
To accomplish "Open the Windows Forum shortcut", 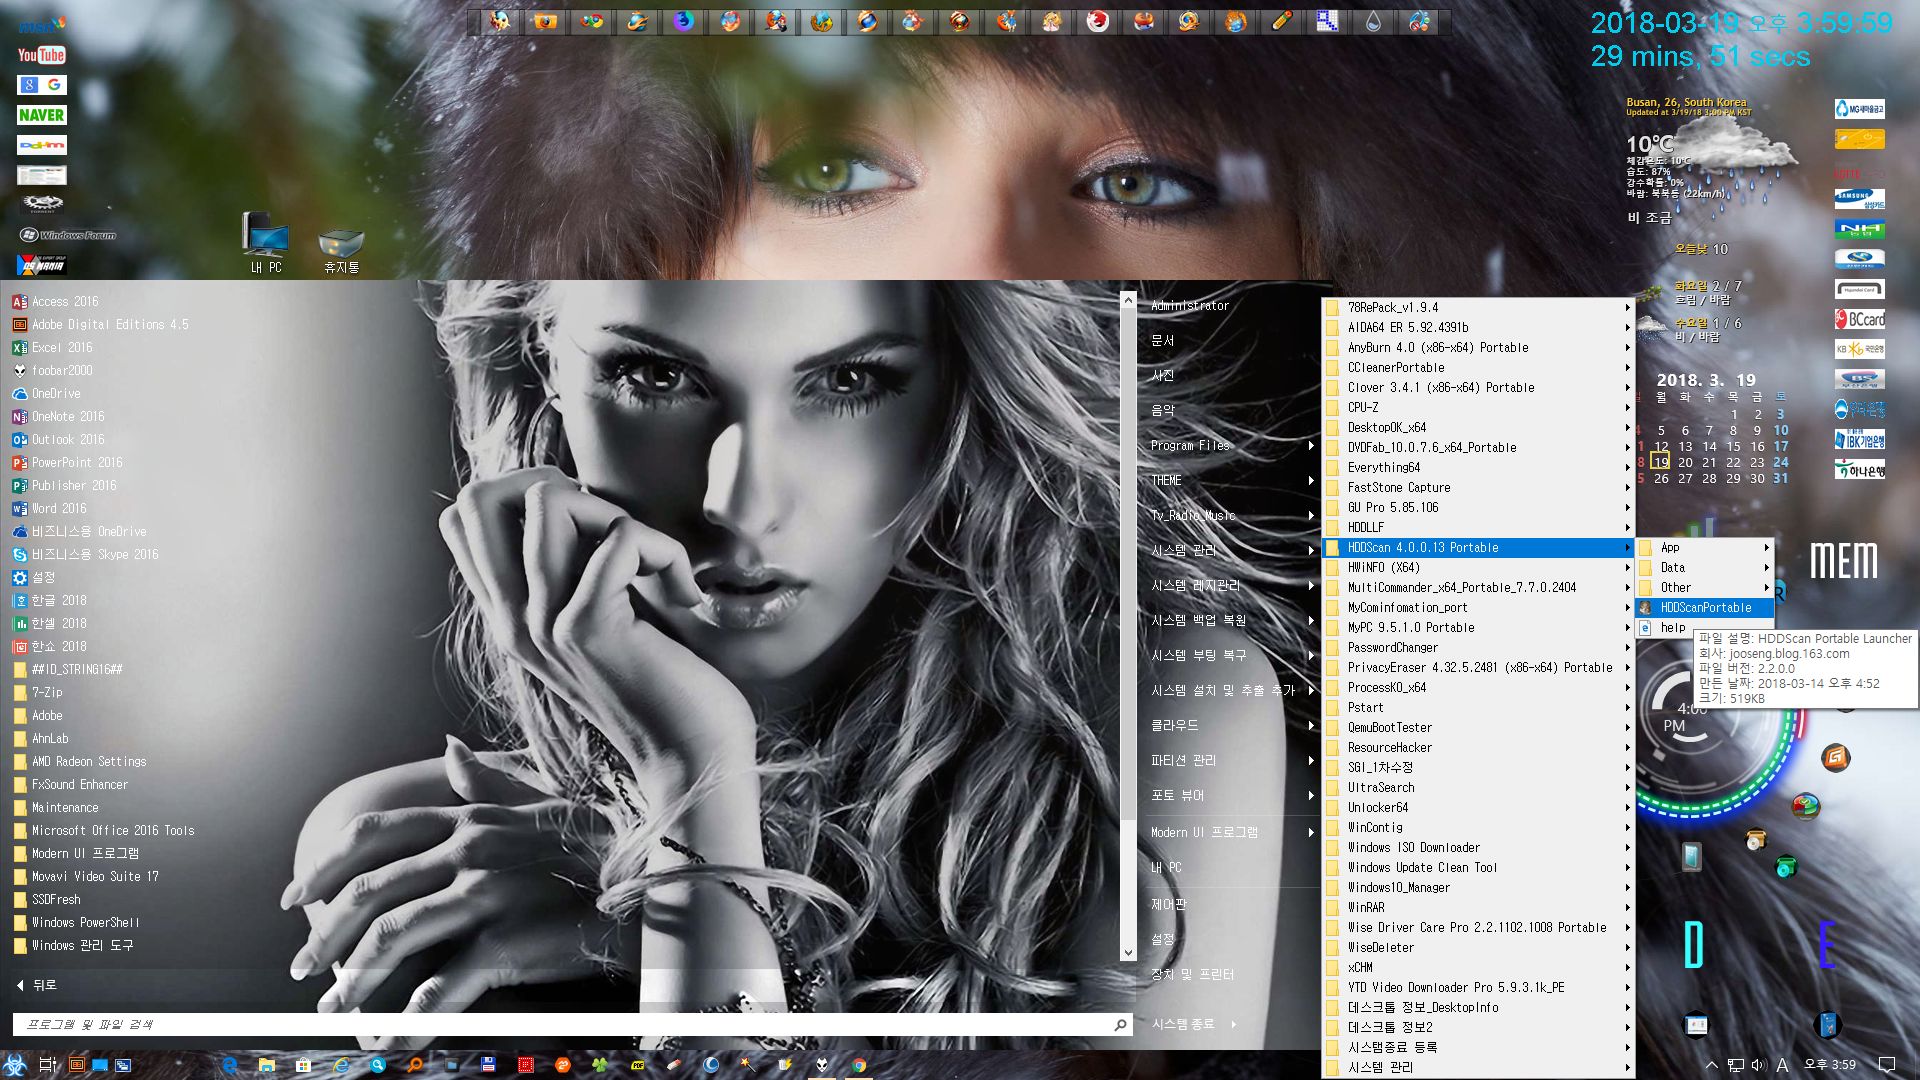I will tap(68, 235).
